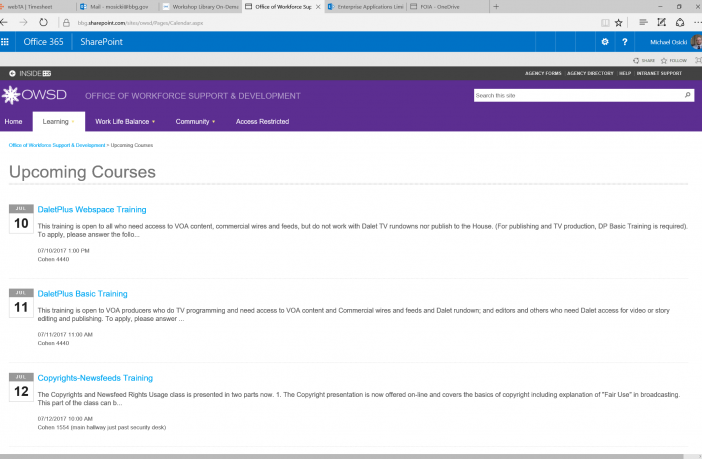The image size is (702, 459).
Task: Click the Office 365 header link
Action: pyautogui.click(x=43, y=42)
